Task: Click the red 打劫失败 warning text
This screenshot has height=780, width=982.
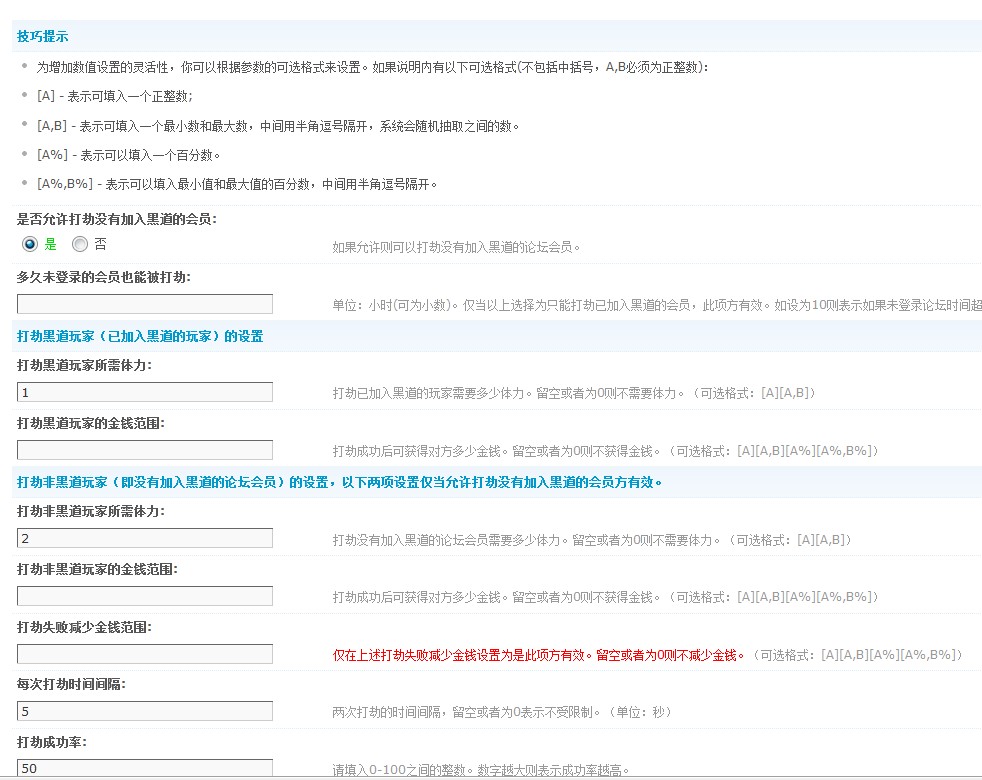Action: point(539,655)
